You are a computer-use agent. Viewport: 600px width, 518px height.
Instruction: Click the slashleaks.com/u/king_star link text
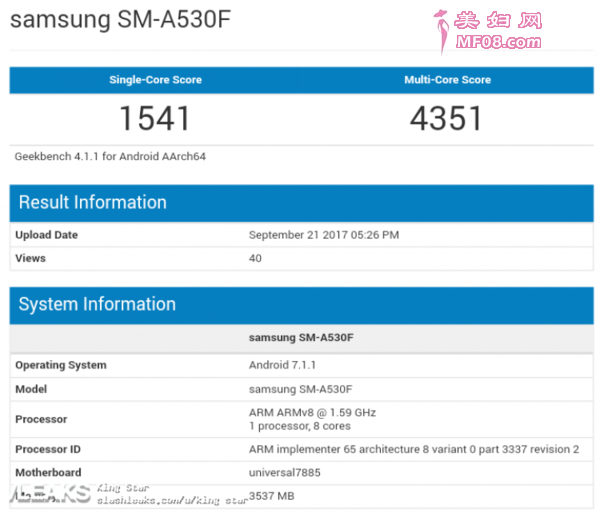coord(172,500)
